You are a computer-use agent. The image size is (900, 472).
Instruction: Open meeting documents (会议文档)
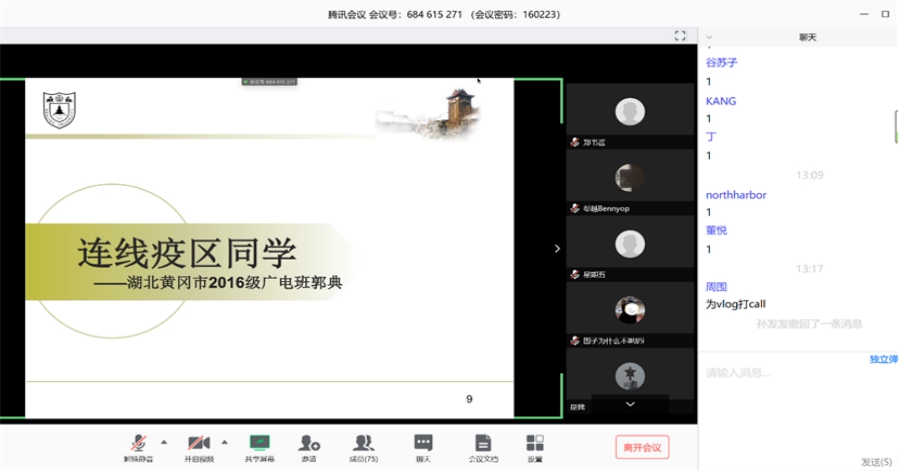click(483, 444)
